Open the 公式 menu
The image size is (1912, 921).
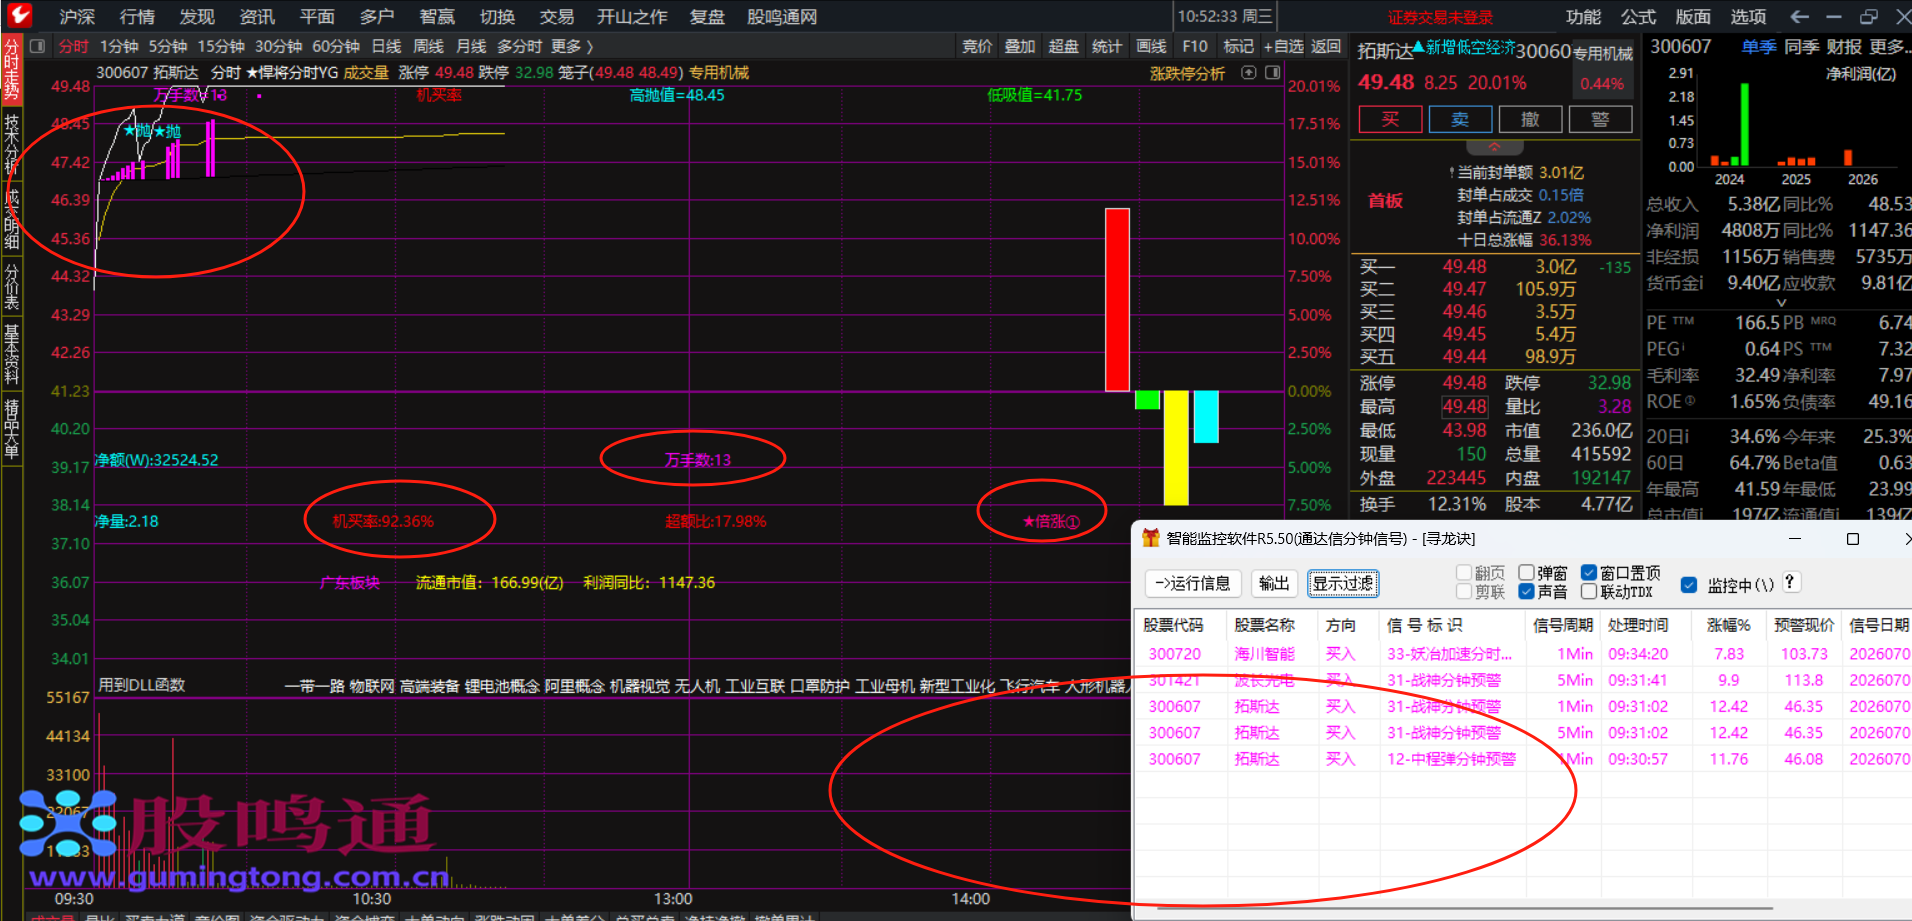click(1639, 17)
